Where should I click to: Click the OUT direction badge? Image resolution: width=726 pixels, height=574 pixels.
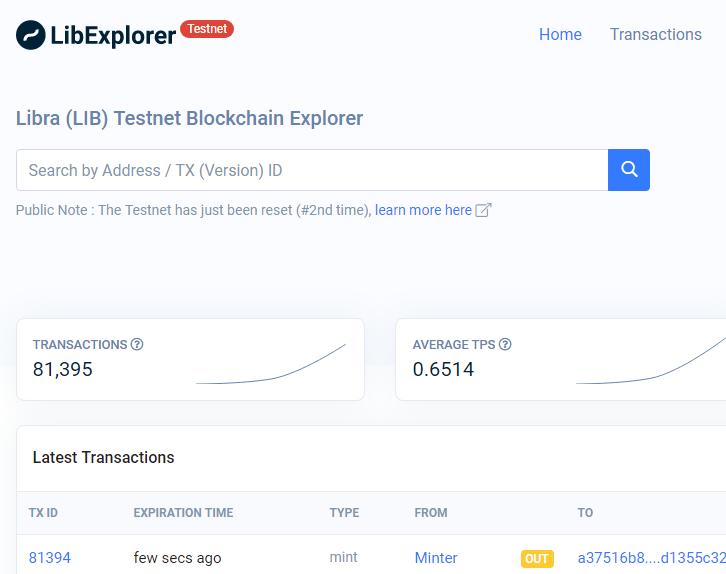point(537,559)
